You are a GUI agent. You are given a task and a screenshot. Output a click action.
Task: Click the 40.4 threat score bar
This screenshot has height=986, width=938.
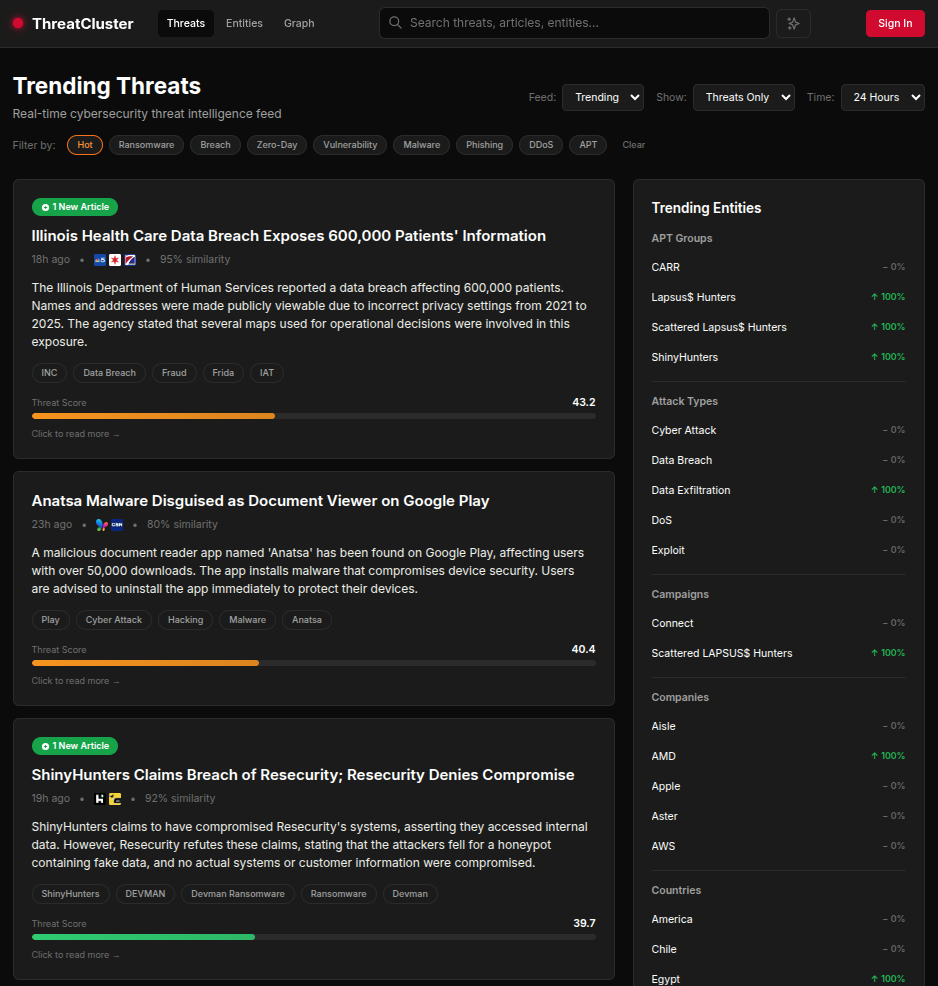click(x=314, y=663)
